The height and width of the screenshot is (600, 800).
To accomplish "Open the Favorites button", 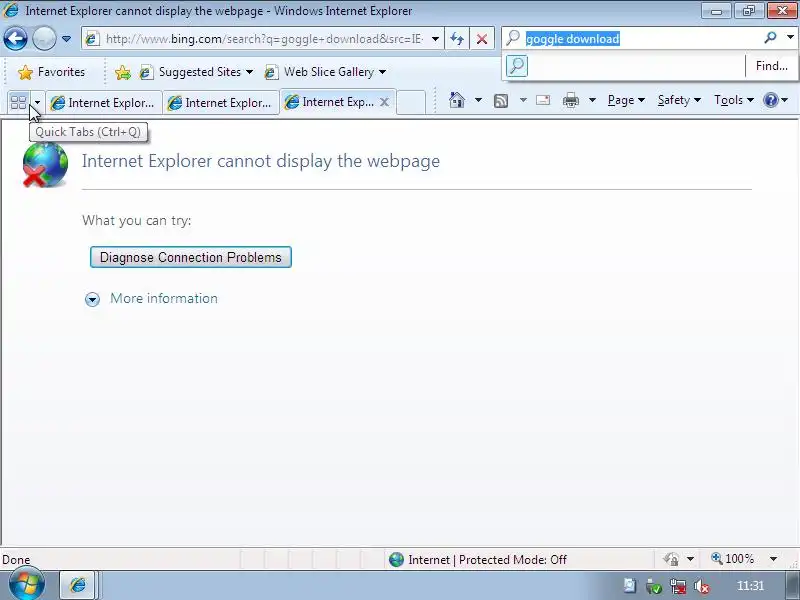I will [51, 72].
